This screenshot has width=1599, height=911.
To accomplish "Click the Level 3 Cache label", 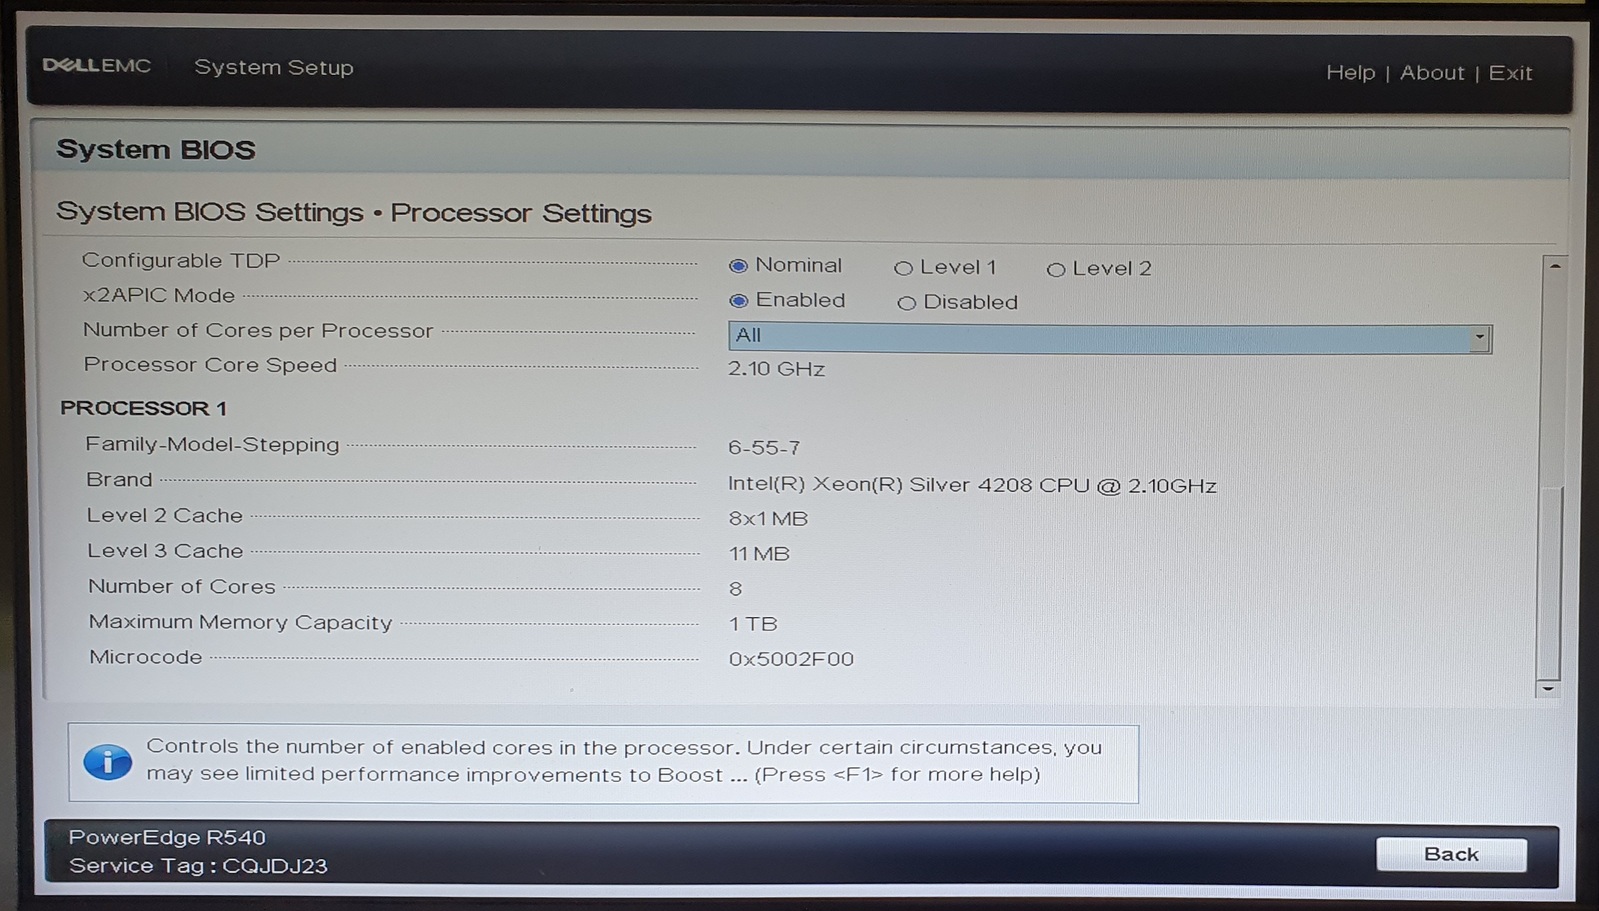I will click(165, 551).
